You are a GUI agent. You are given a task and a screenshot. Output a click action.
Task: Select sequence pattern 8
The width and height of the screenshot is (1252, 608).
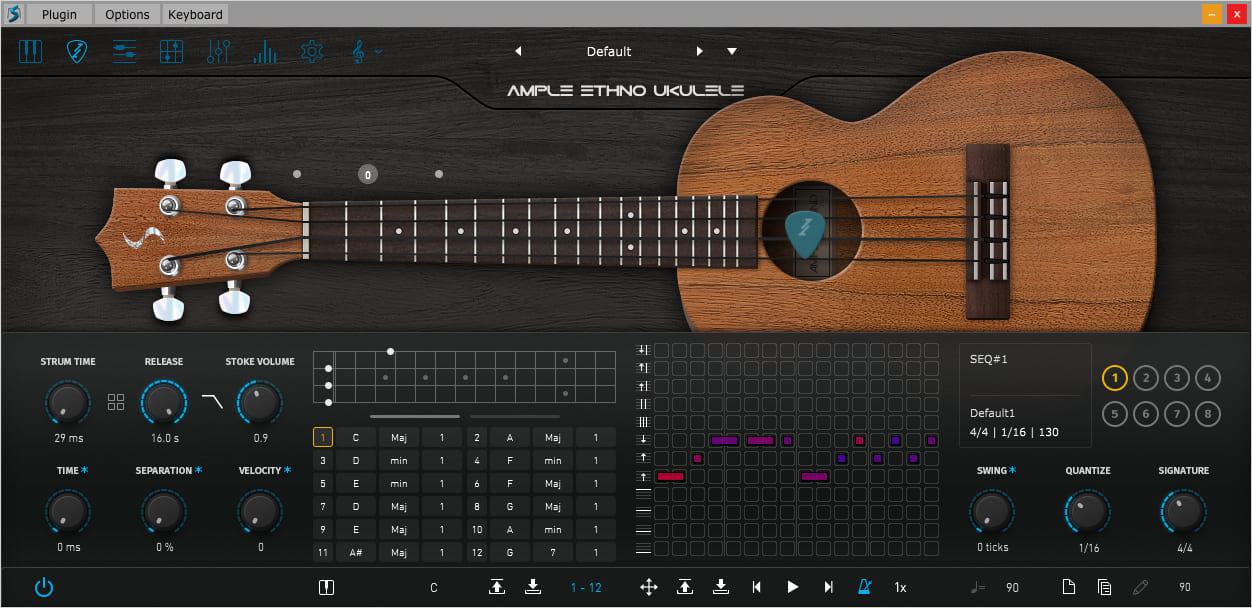tap(1208, 413)
